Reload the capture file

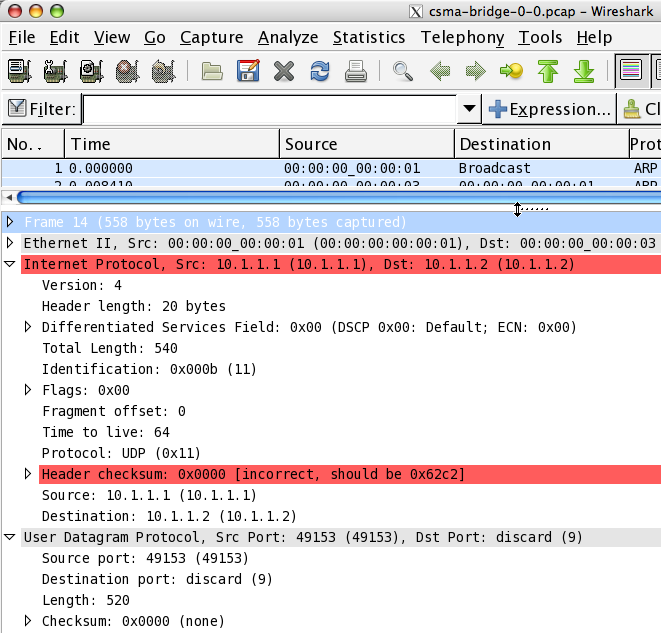point(320,71)
